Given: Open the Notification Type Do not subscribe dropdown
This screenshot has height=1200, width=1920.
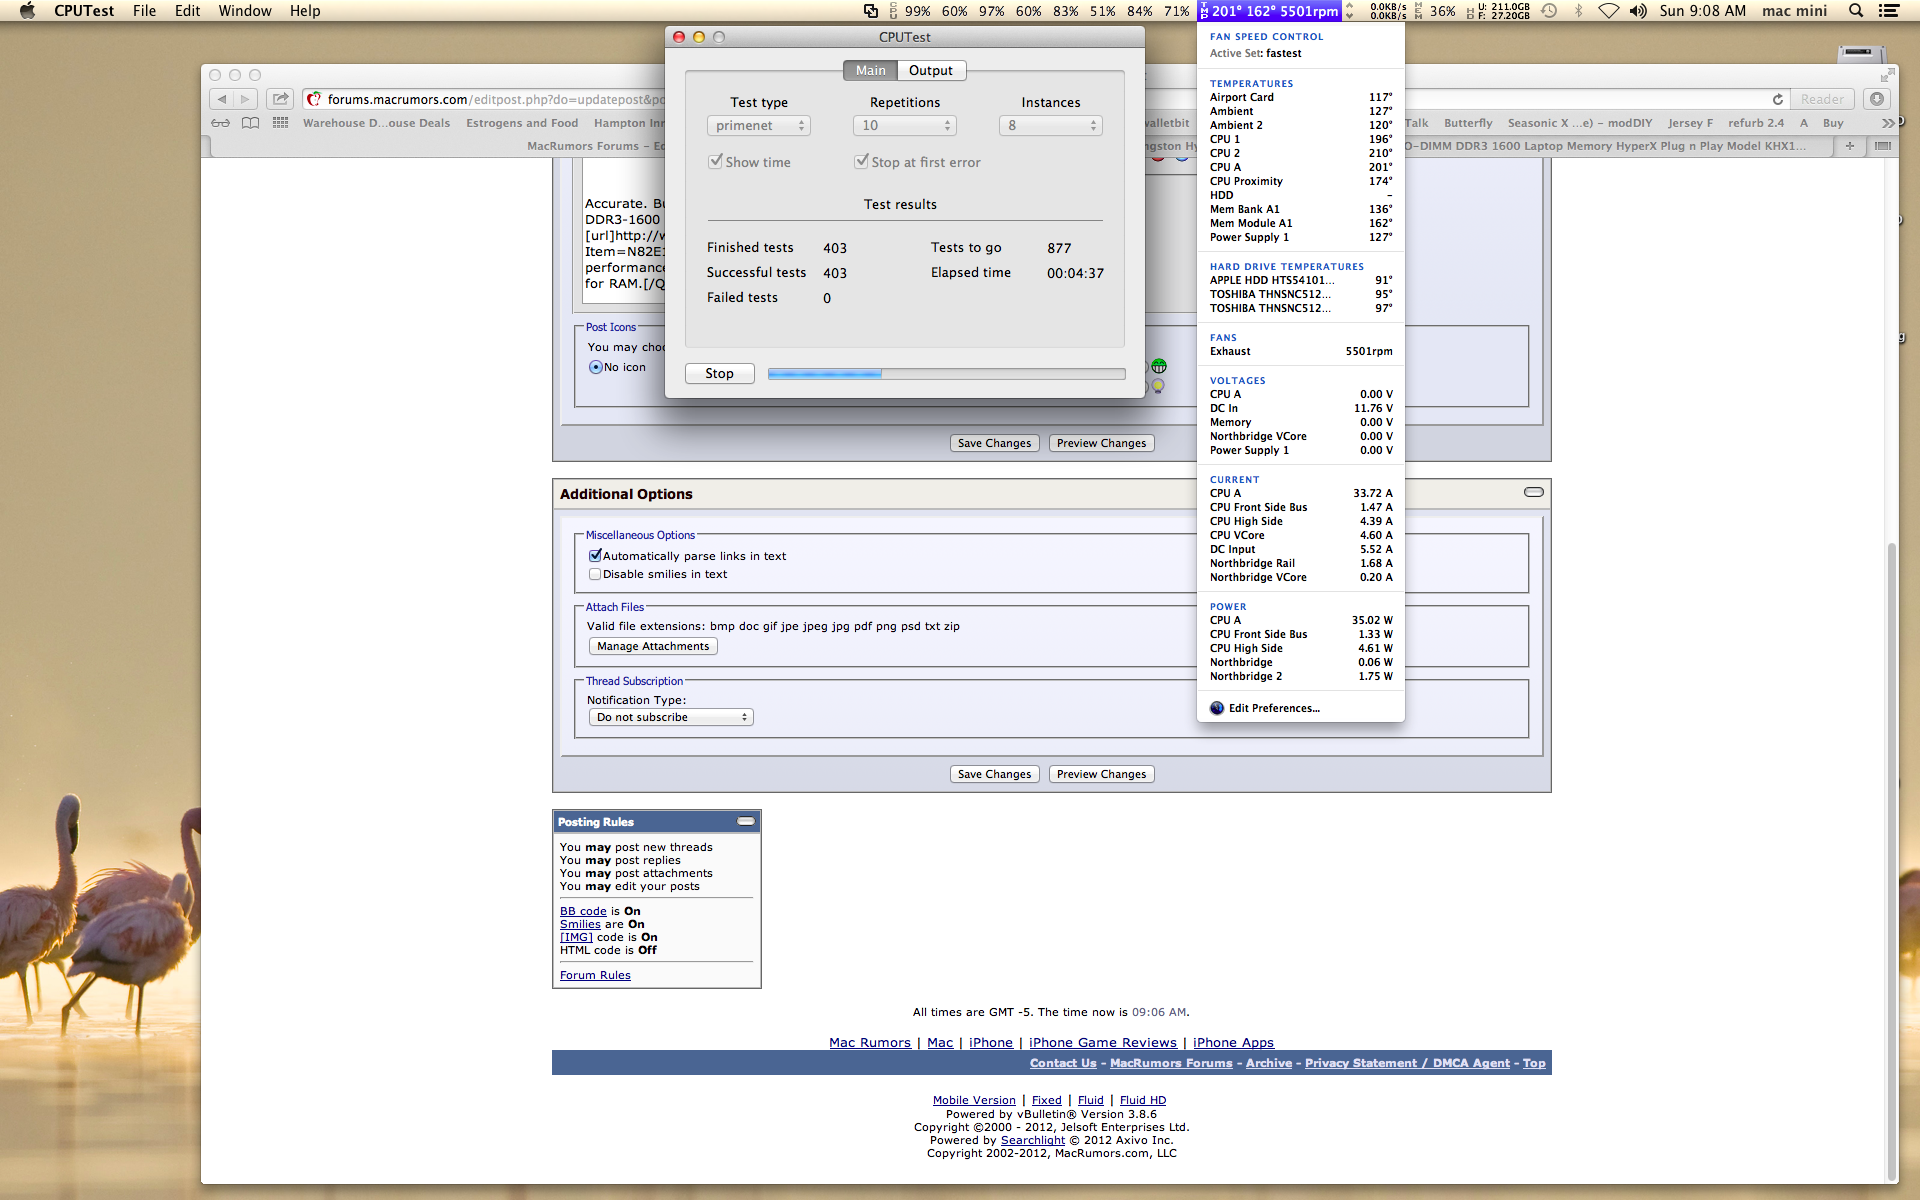Looking at the screenshot, I should 671,717.
